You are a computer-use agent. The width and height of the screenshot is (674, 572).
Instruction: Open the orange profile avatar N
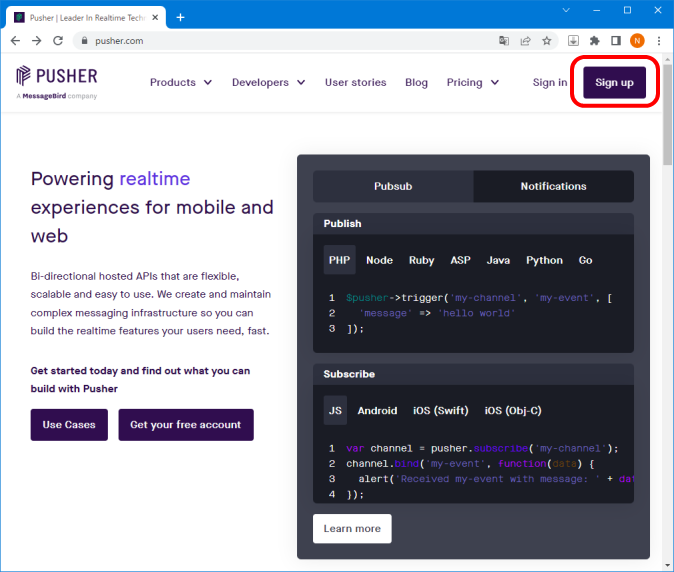[637, 41]
